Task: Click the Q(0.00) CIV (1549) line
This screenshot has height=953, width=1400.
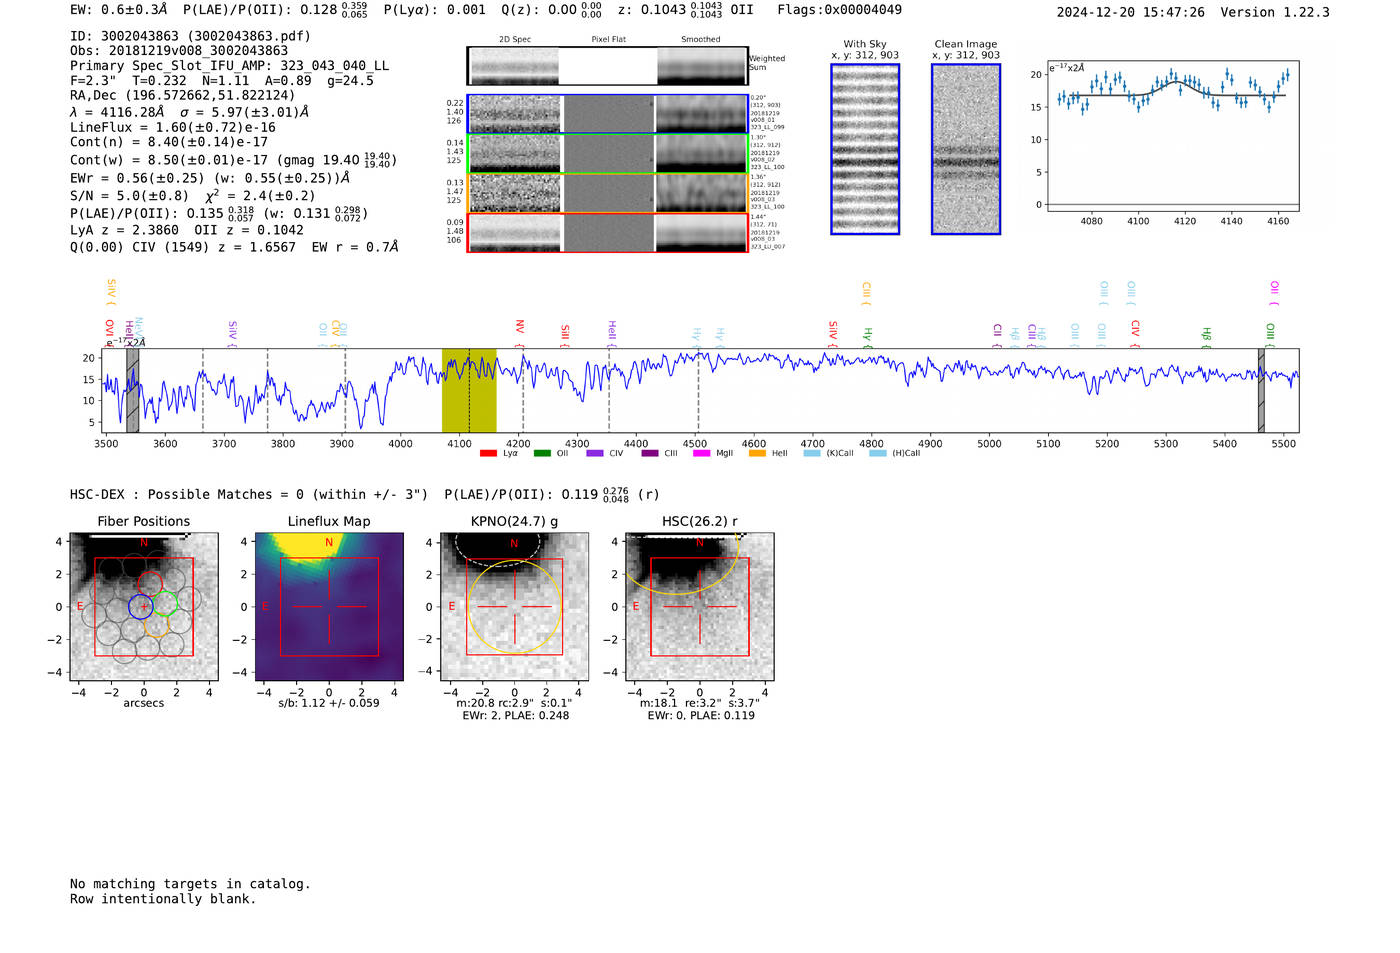Action: coord(234,247)
